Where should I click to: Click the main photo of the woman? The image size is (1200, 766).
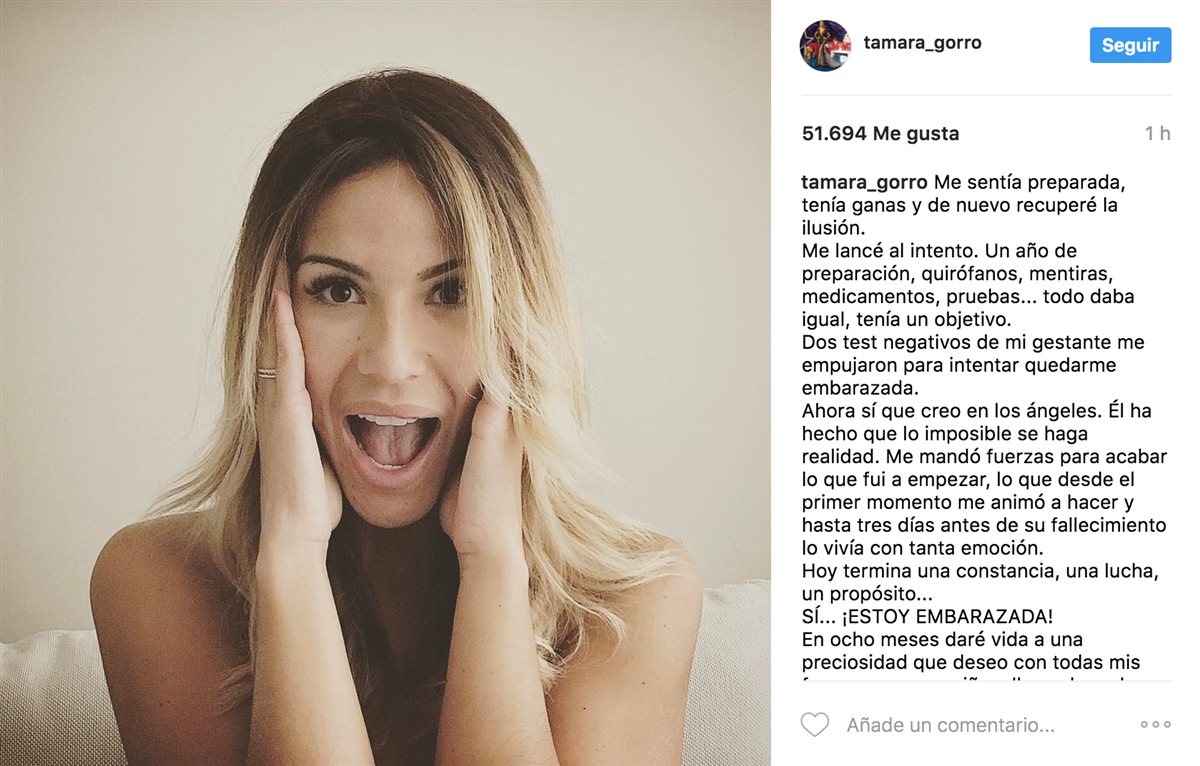coord(385,383)
